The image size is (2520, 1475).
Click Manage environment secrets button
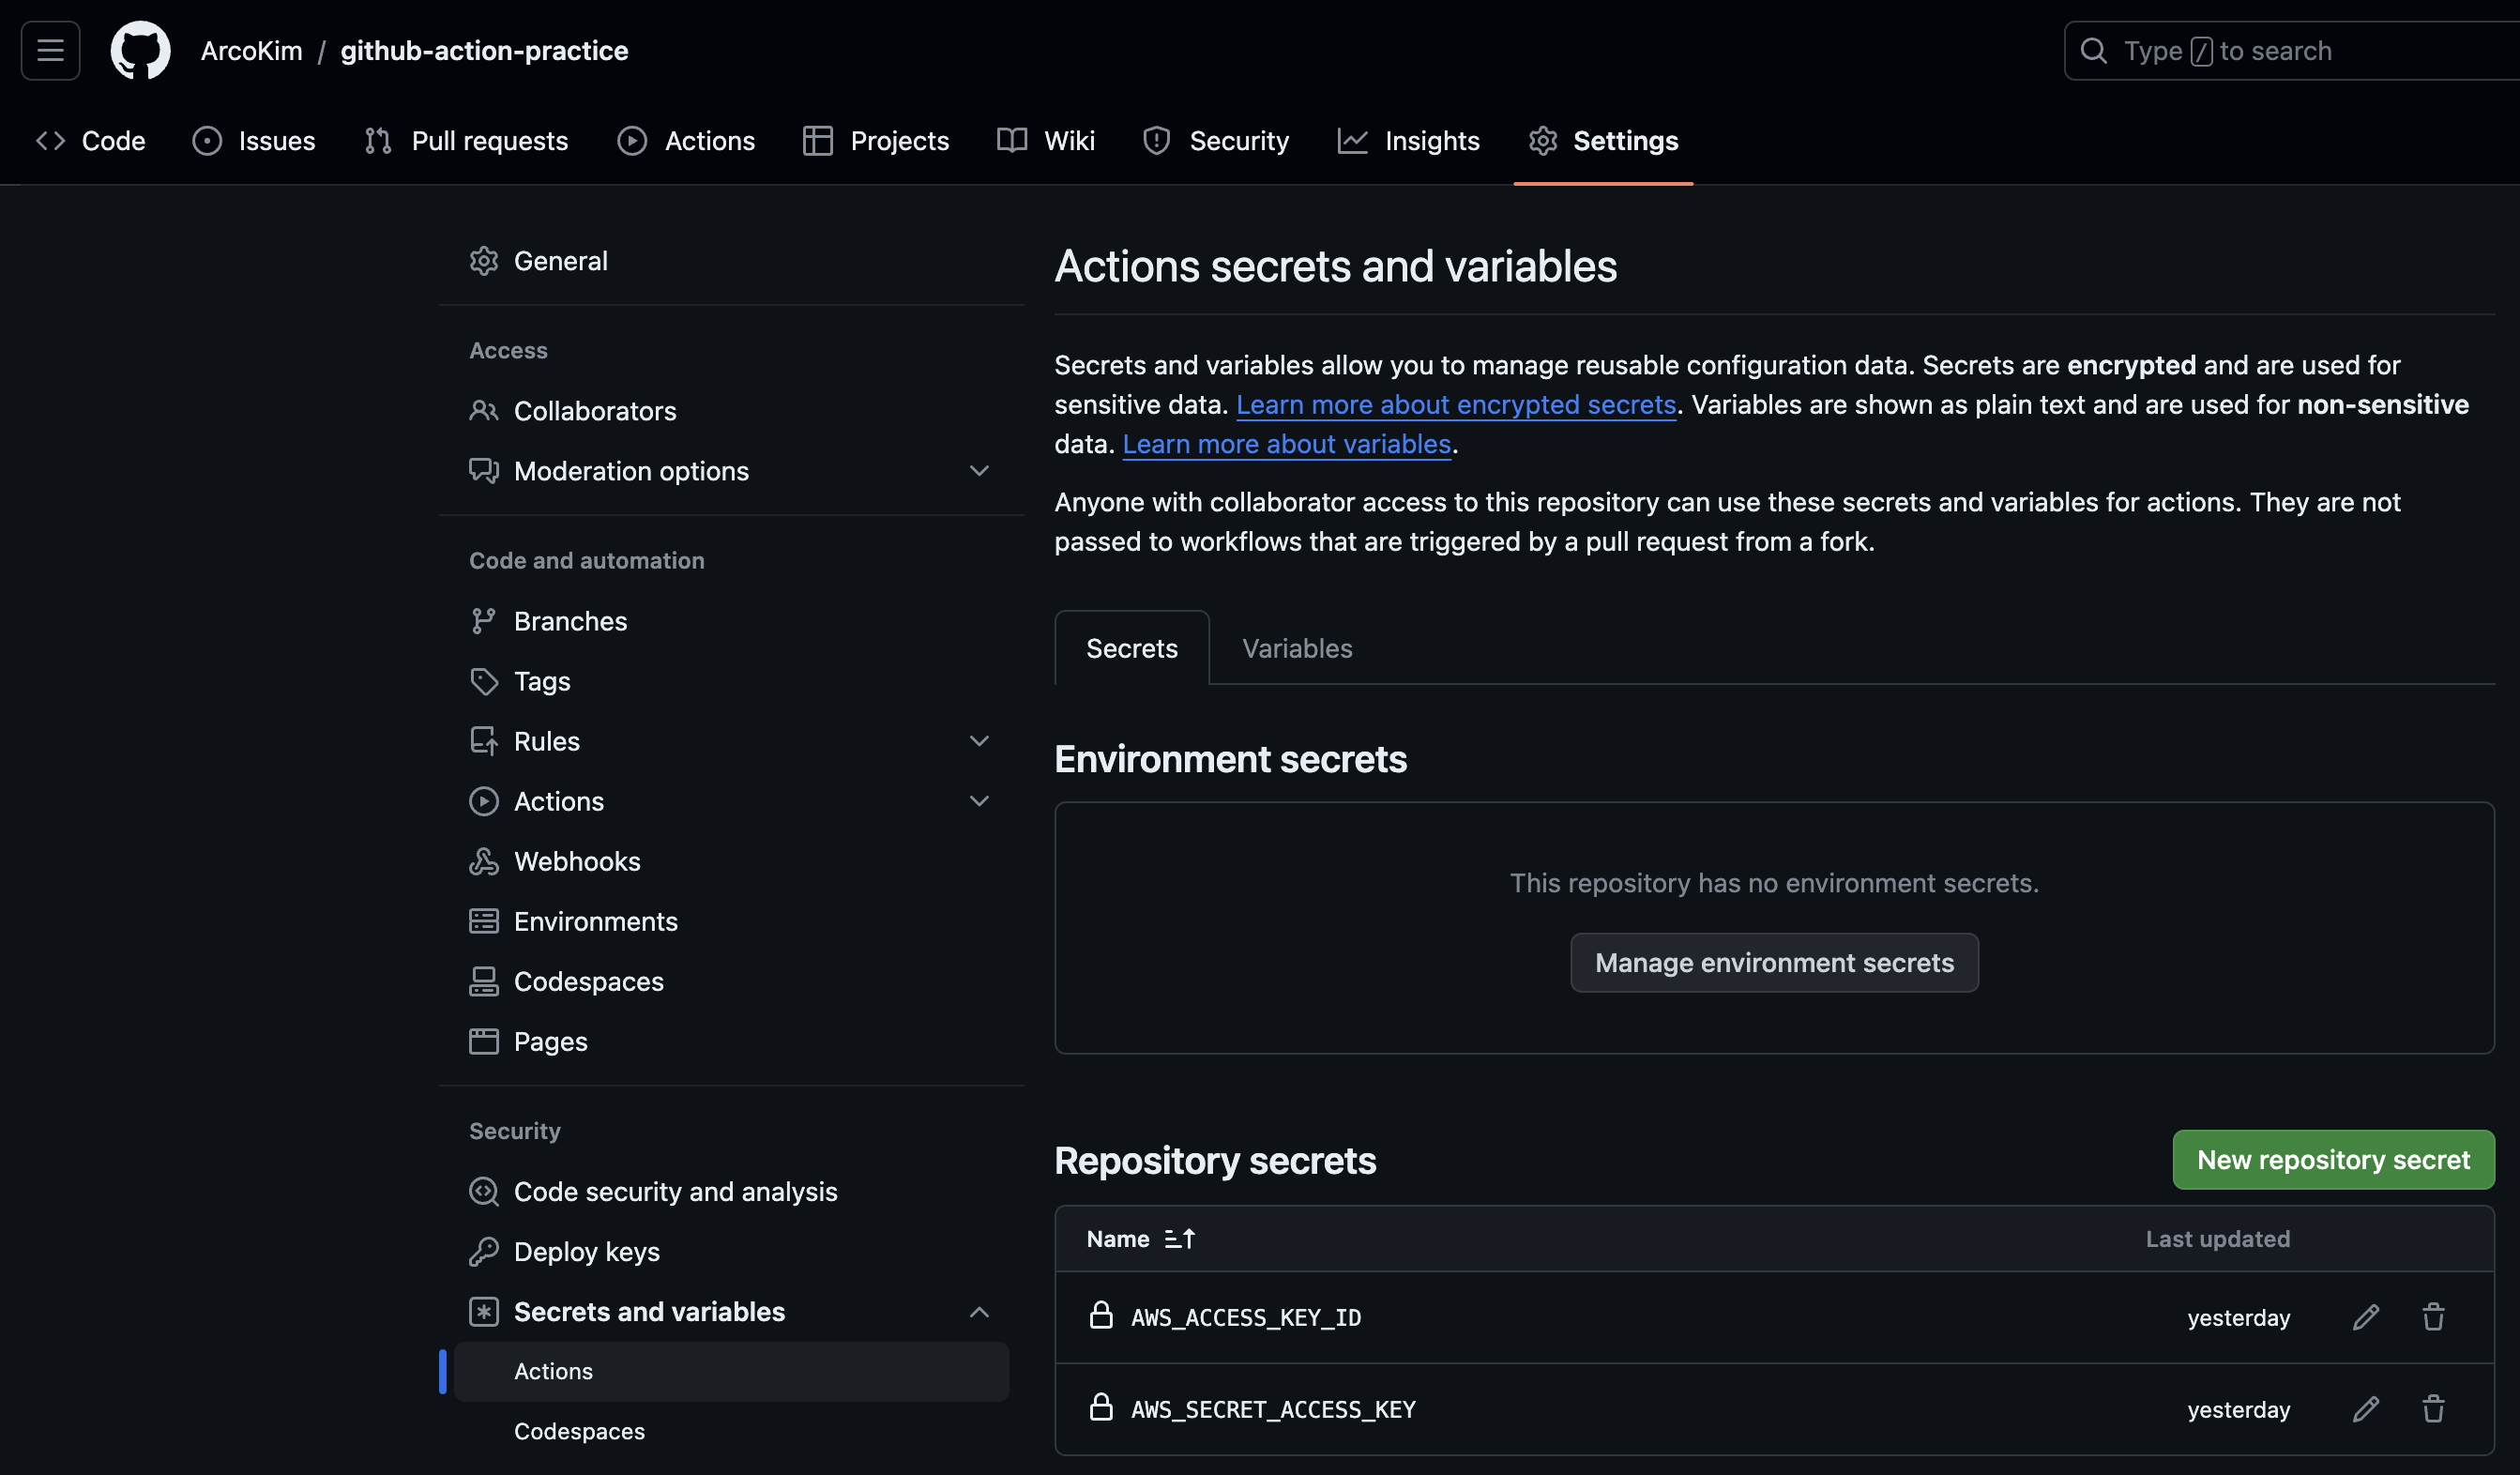1774,963
